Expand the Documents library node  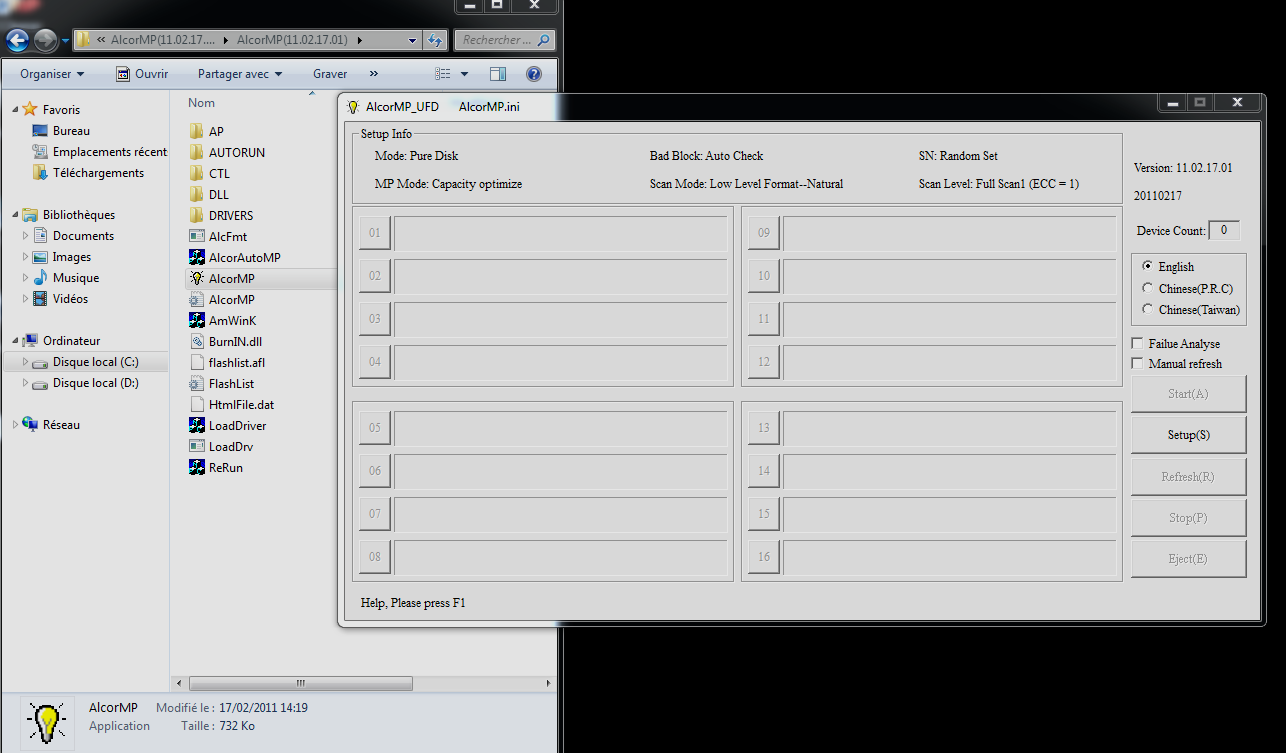click(x=25, y=236)
